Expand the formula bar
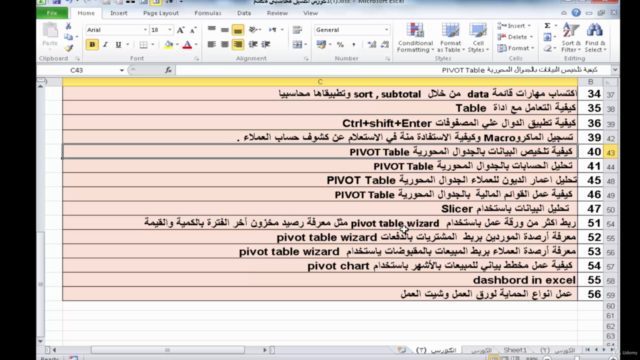The image size is (640, 360). (x=615, y=70)
